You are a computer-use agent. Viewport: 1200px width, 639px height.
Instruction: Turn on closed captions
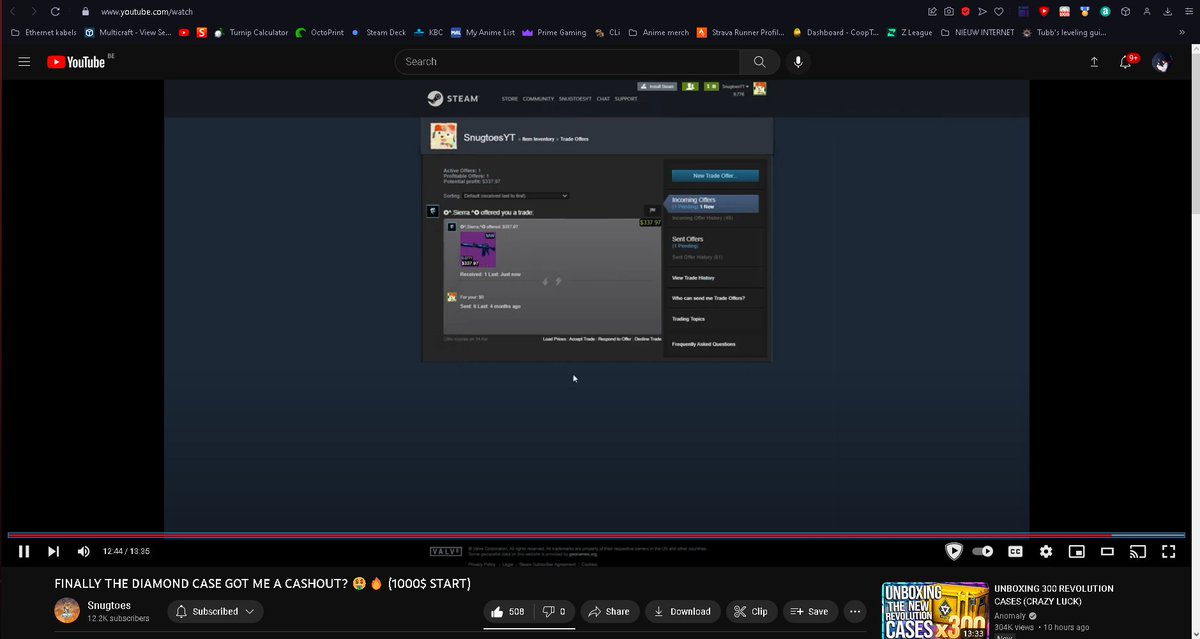[1015, 551]
